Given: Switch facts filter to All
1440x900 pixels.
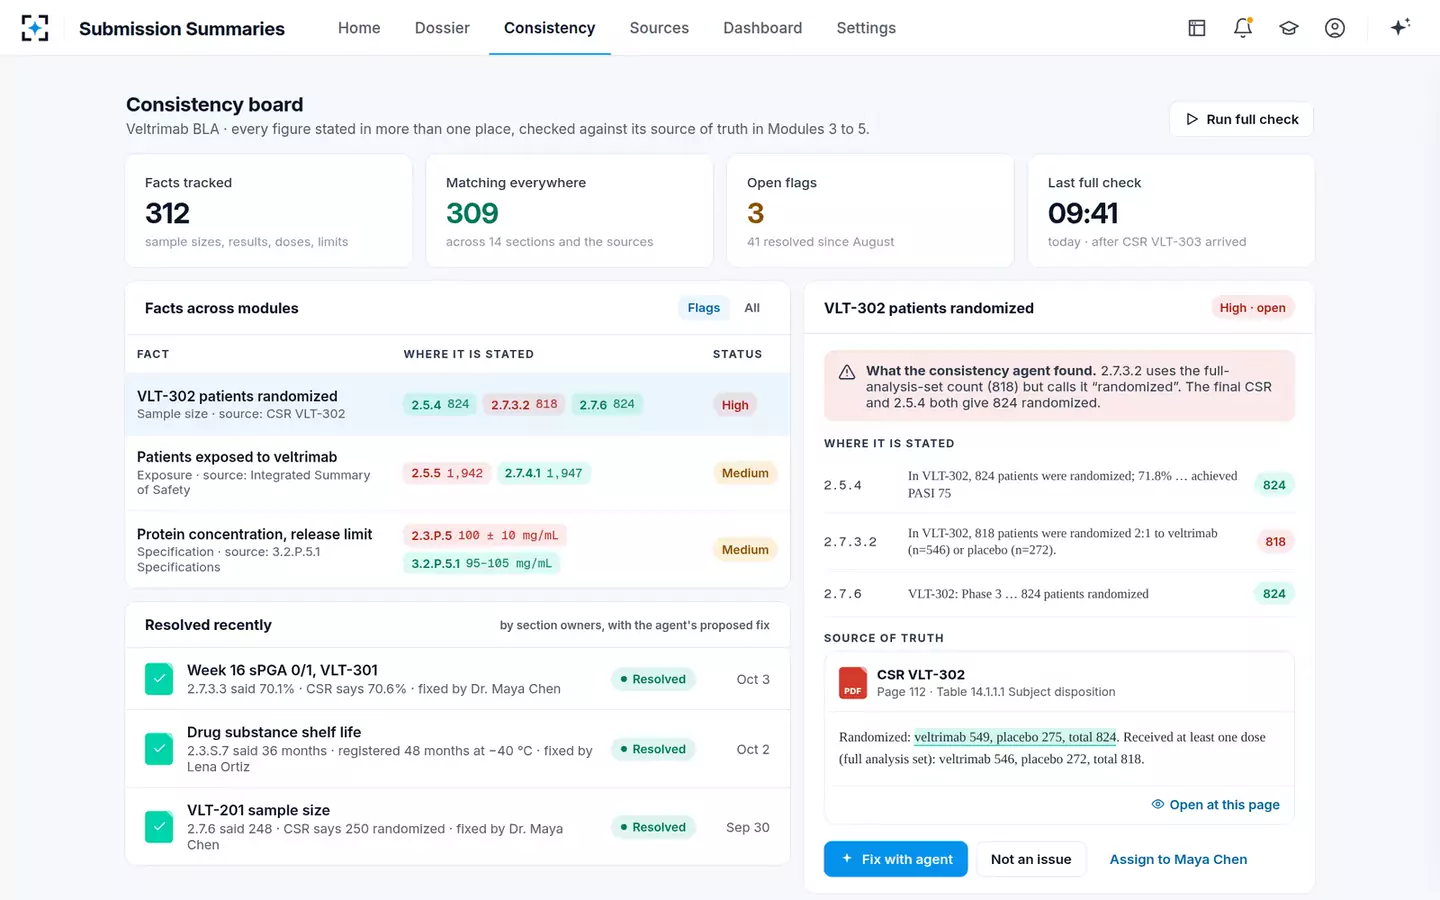Looking at the screenshot, I should coord(752,308).
